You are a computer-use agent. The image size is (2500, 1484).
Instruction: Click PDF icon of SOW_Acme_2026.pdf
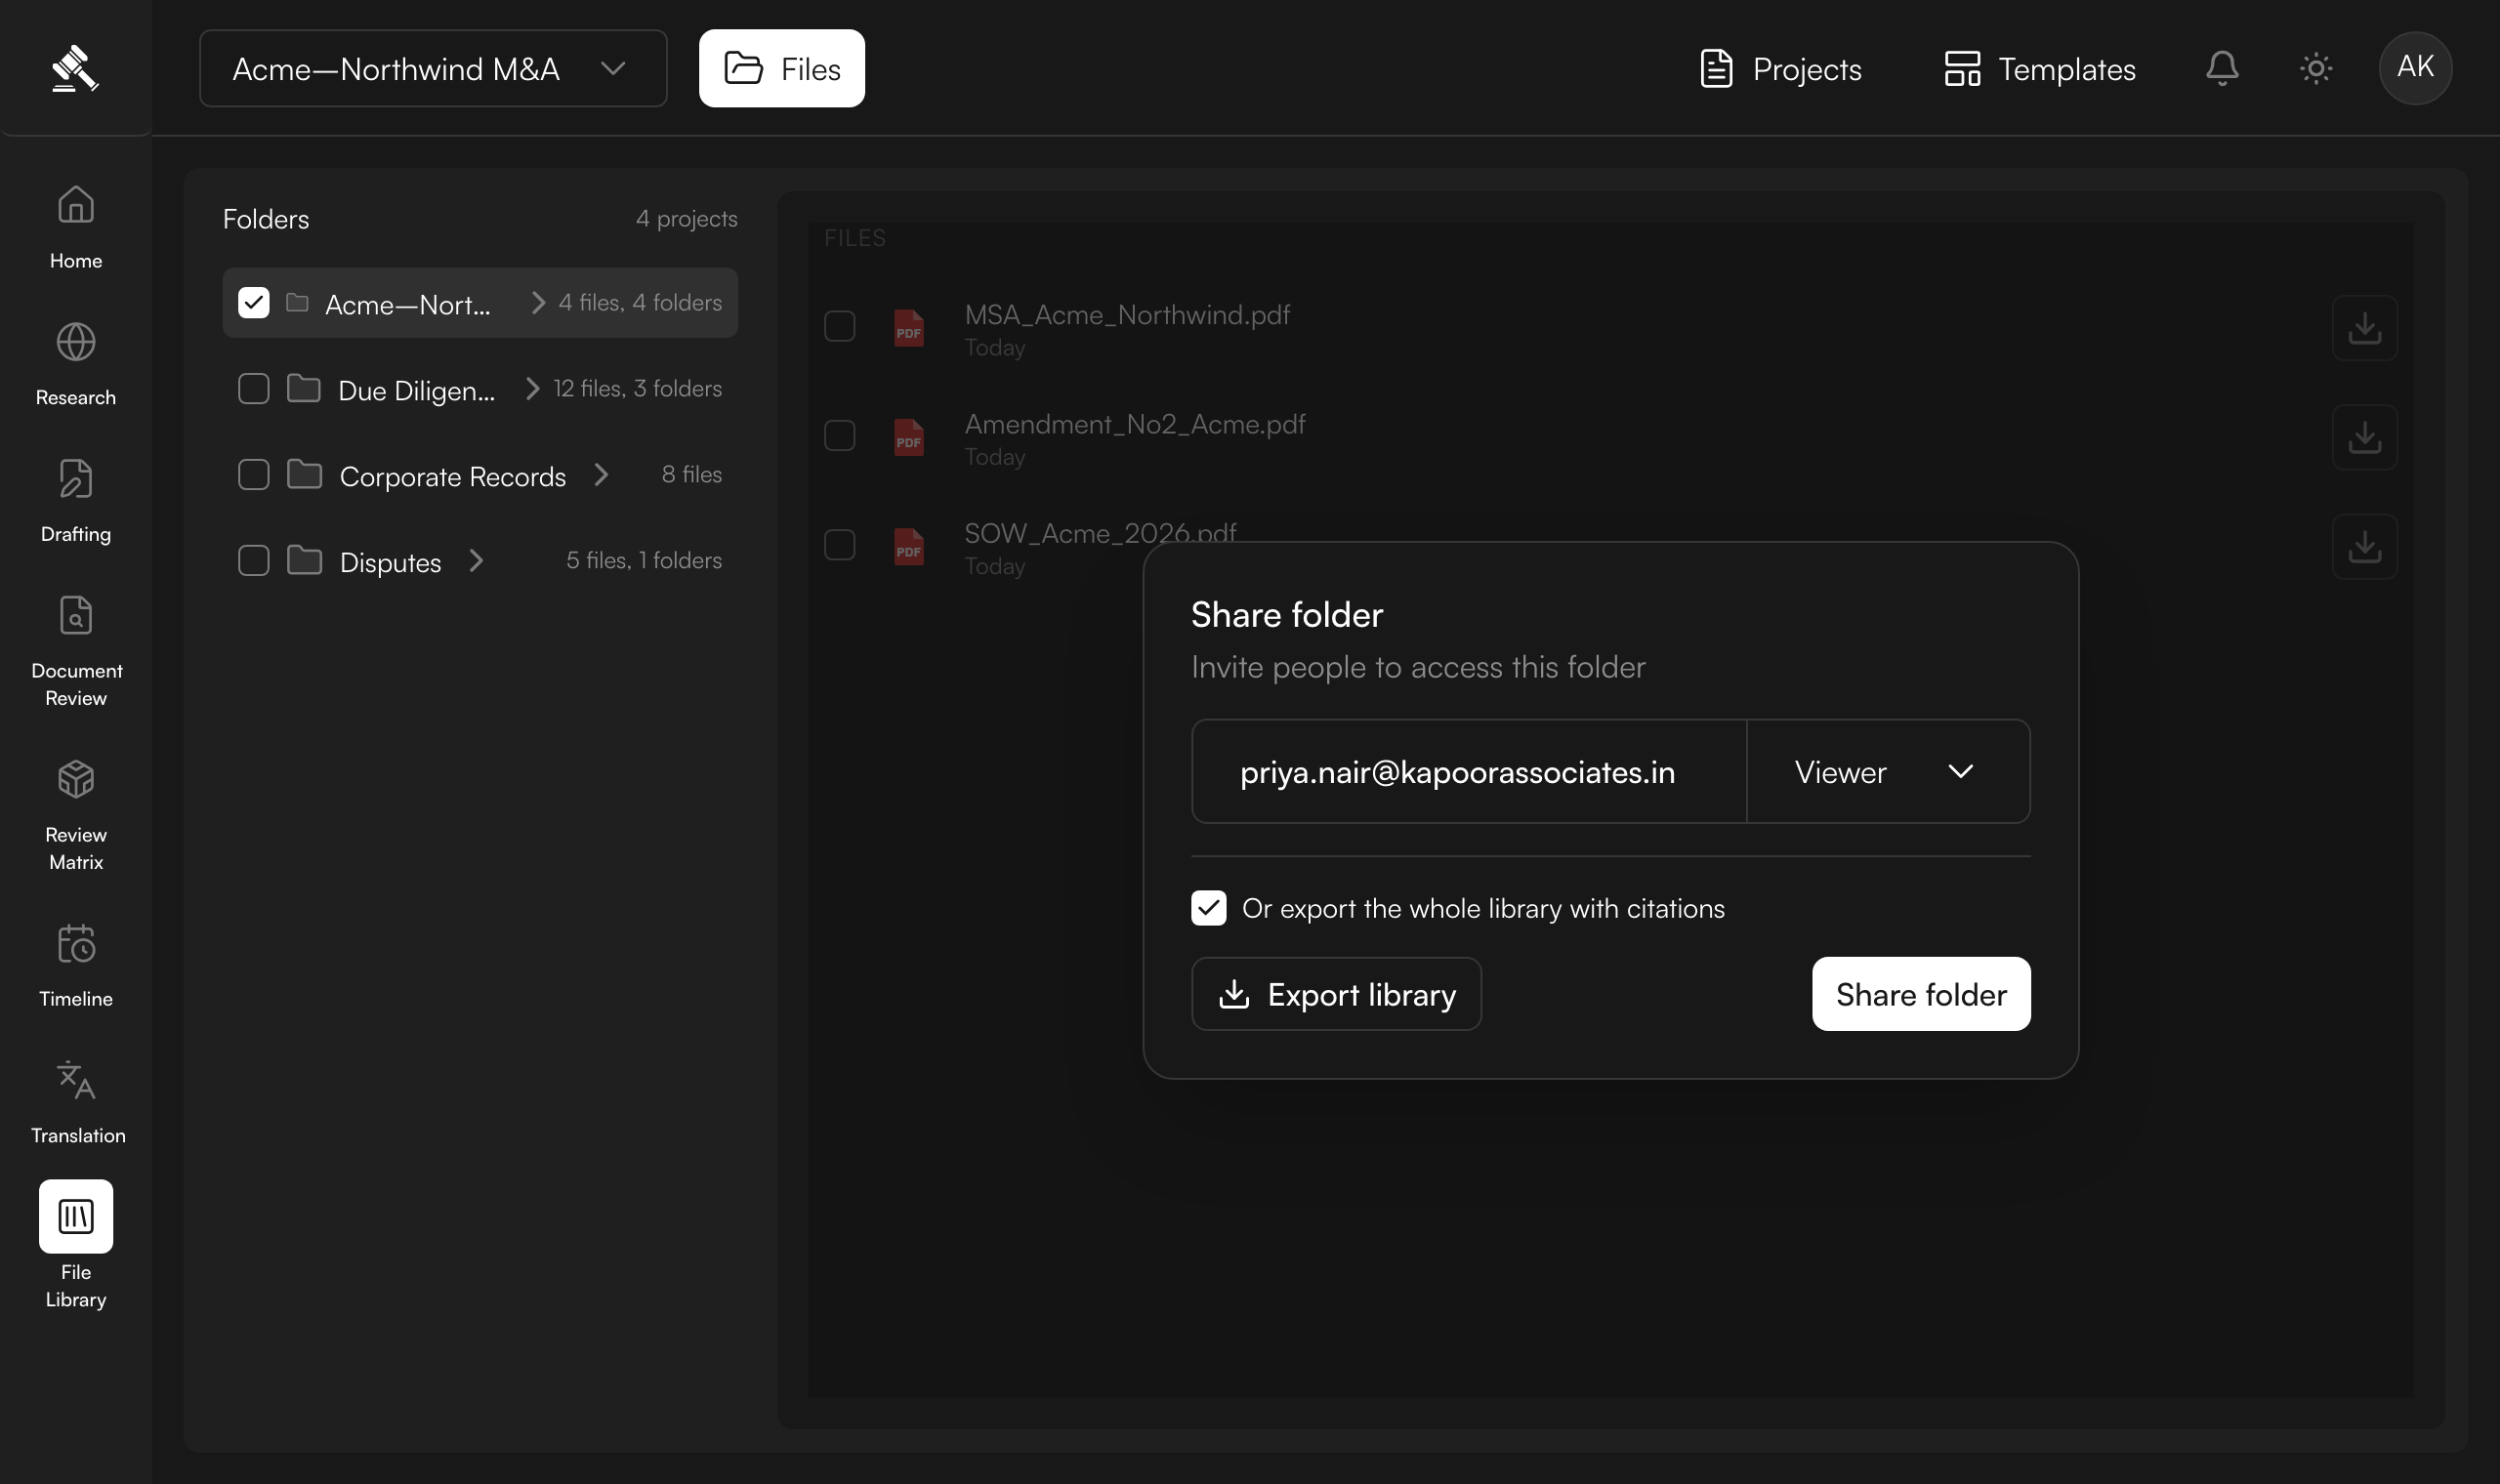click(908, 546)
